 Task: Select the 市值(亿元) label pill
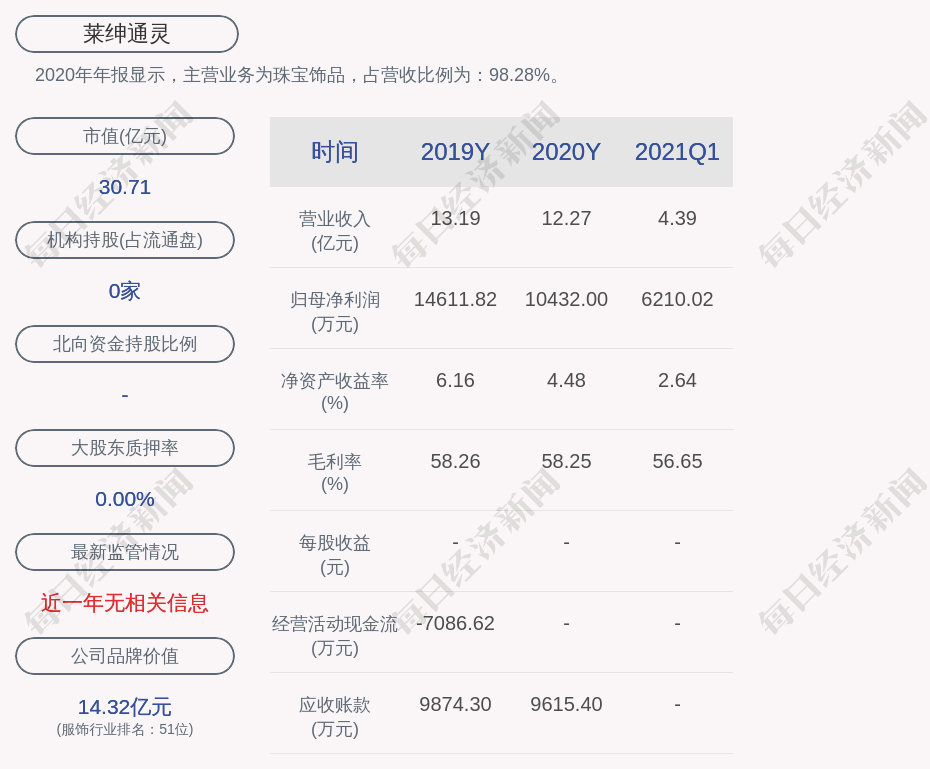point(125,136)
